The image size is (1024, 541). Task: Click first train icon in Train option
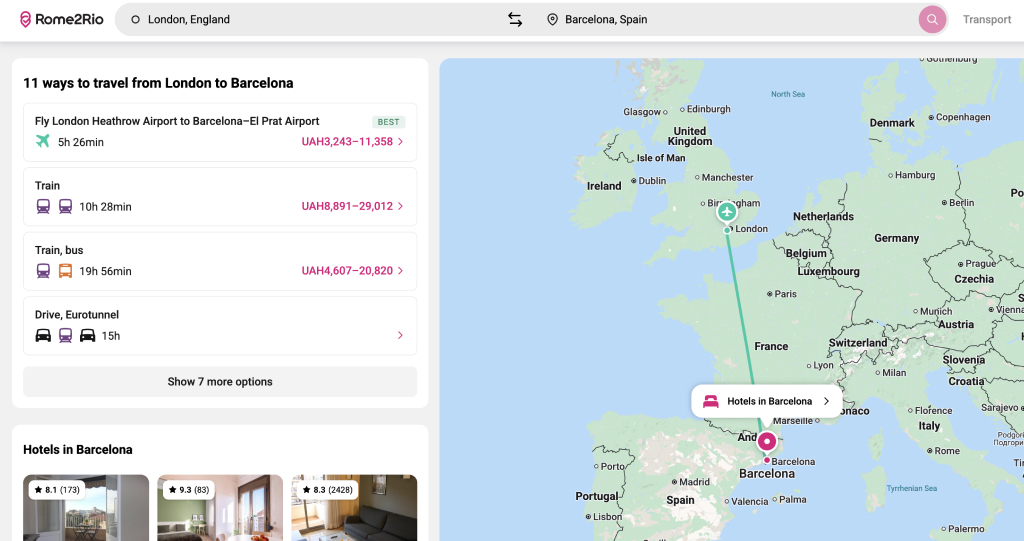43,206
